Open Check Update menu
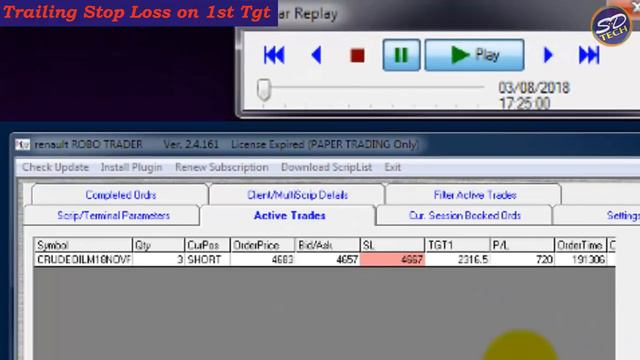 pos(56,167)
